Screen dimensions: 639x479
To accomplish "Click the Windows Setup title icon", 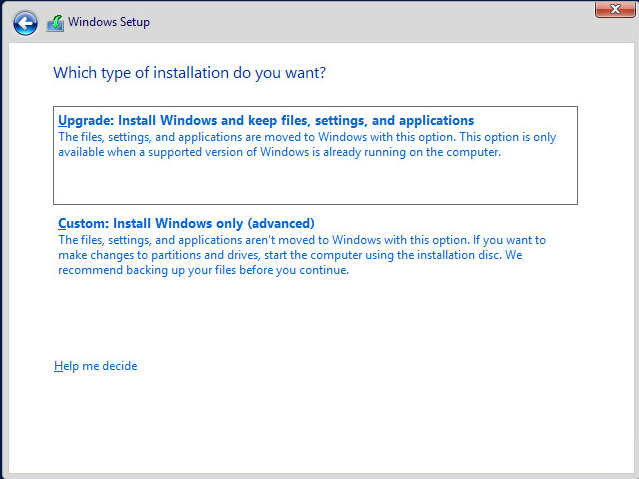I will click(x=55, y=23).
